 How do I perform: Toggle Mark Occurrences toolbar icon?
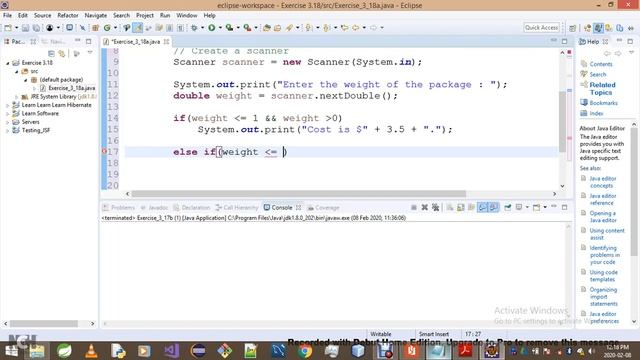point(138,28)
